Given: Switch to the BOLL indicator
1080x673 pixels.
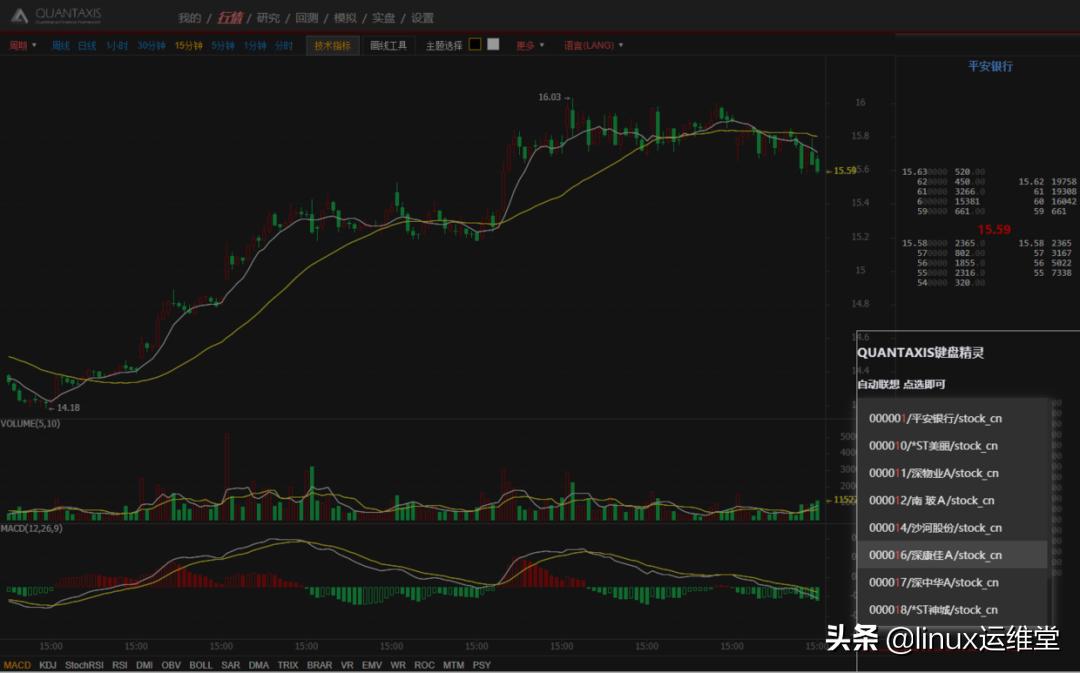Looking at the screenshot, I should pos(201,664).
